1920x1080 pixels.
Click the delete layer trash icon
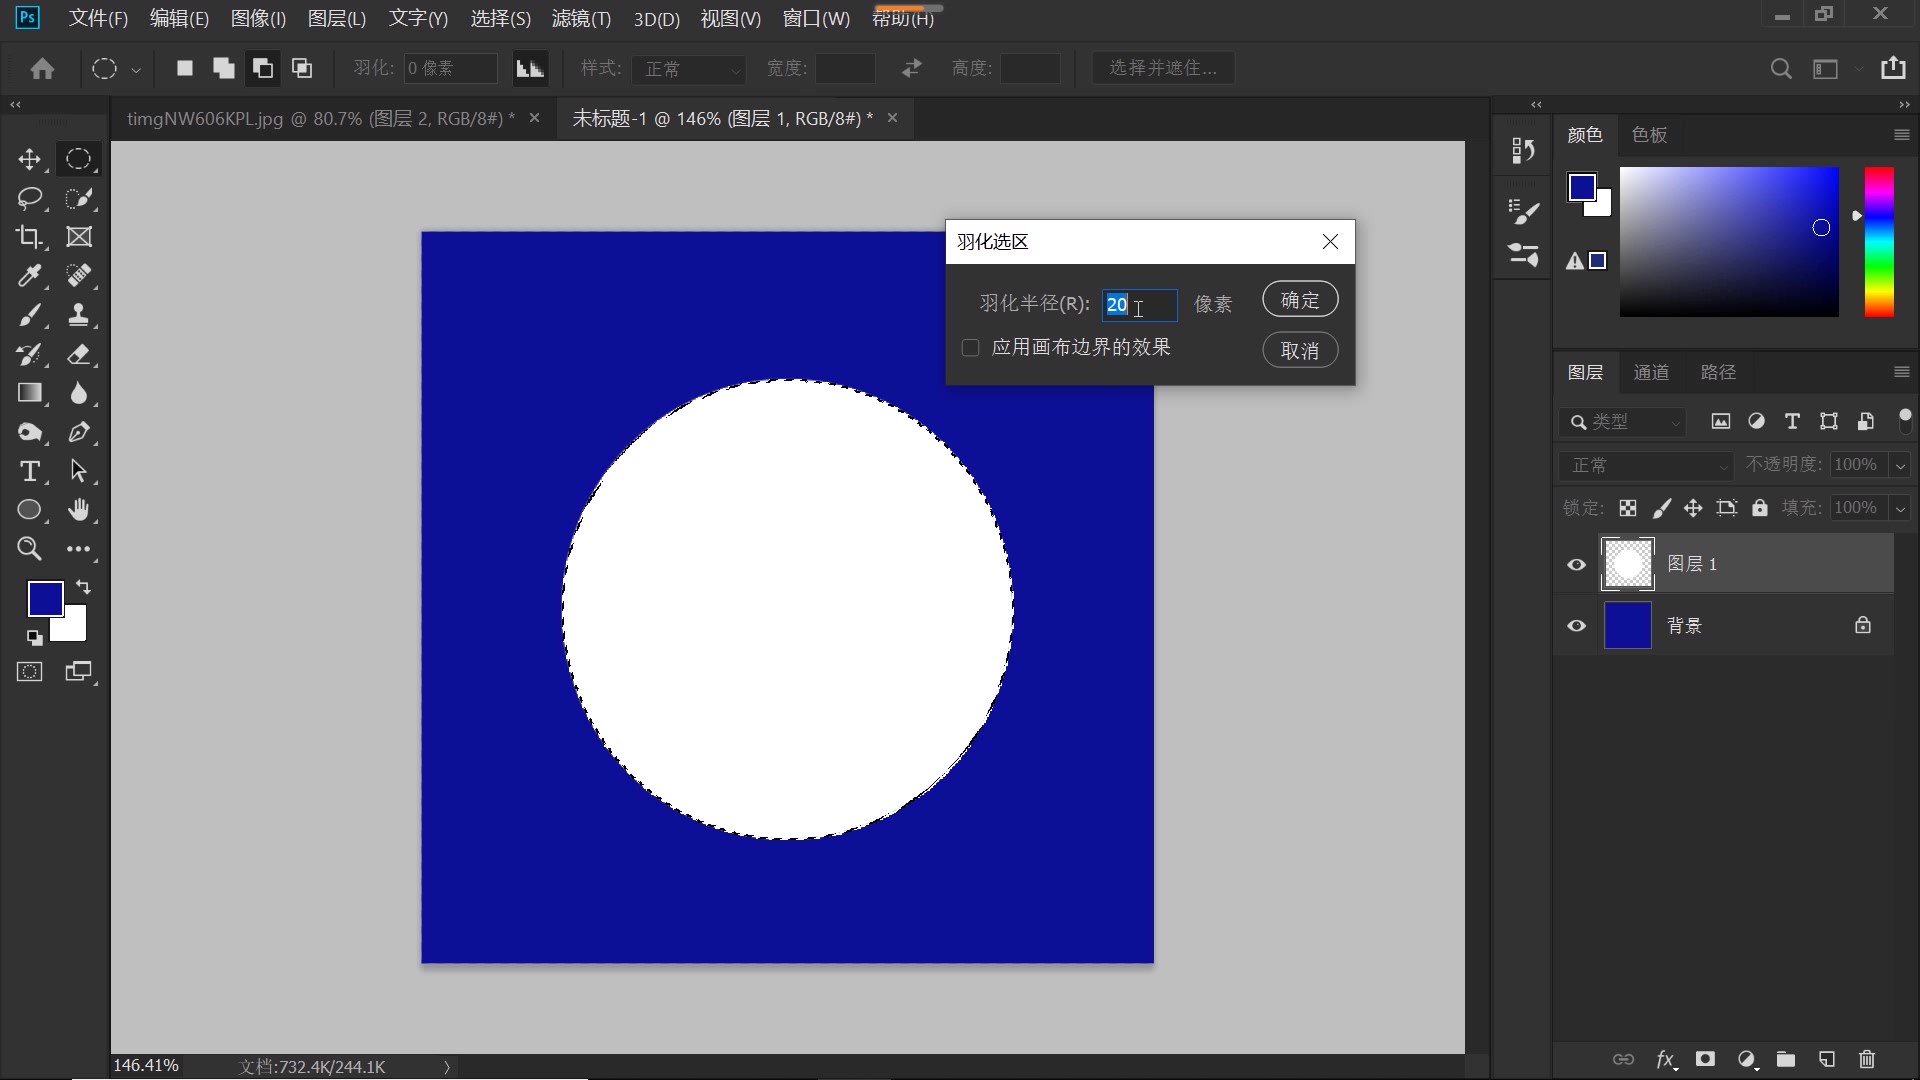[1866, 1059]
